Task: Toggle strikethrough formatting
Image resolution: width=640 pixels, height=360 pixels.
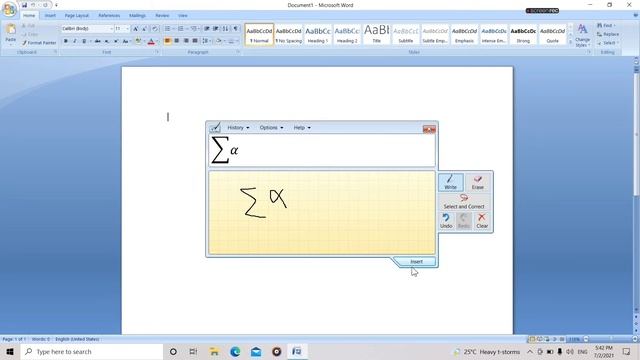Action: (98, 41)
